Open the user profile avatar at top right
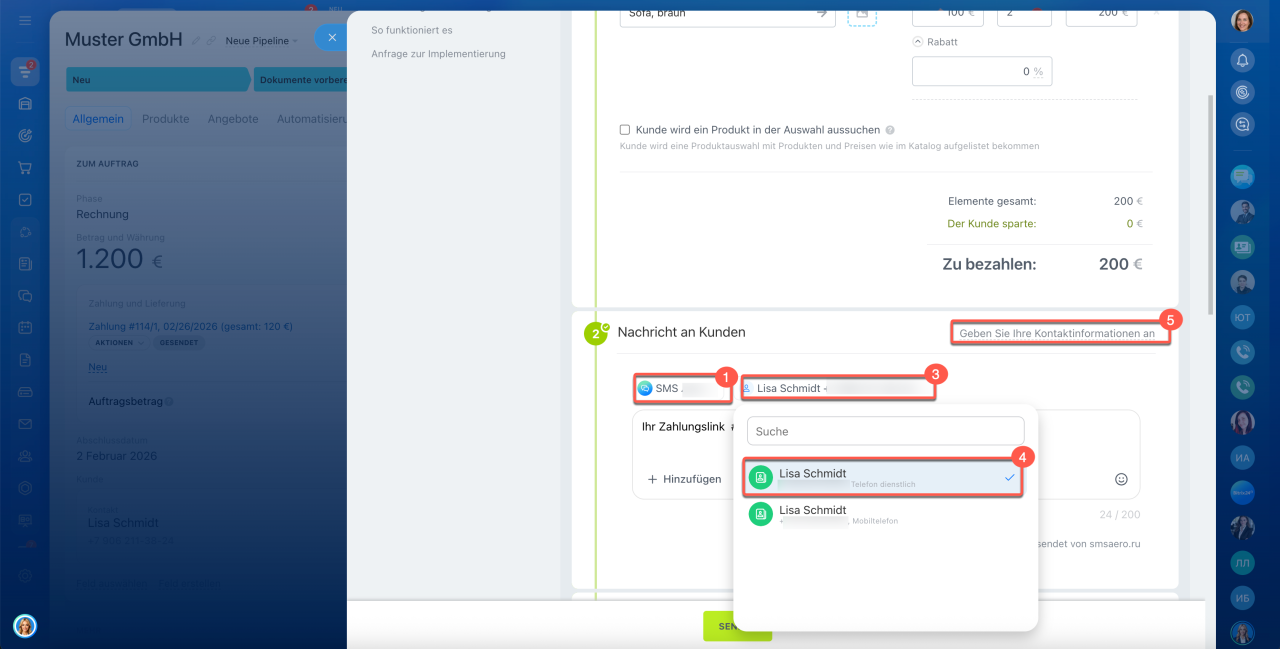 click(1243, 20)
